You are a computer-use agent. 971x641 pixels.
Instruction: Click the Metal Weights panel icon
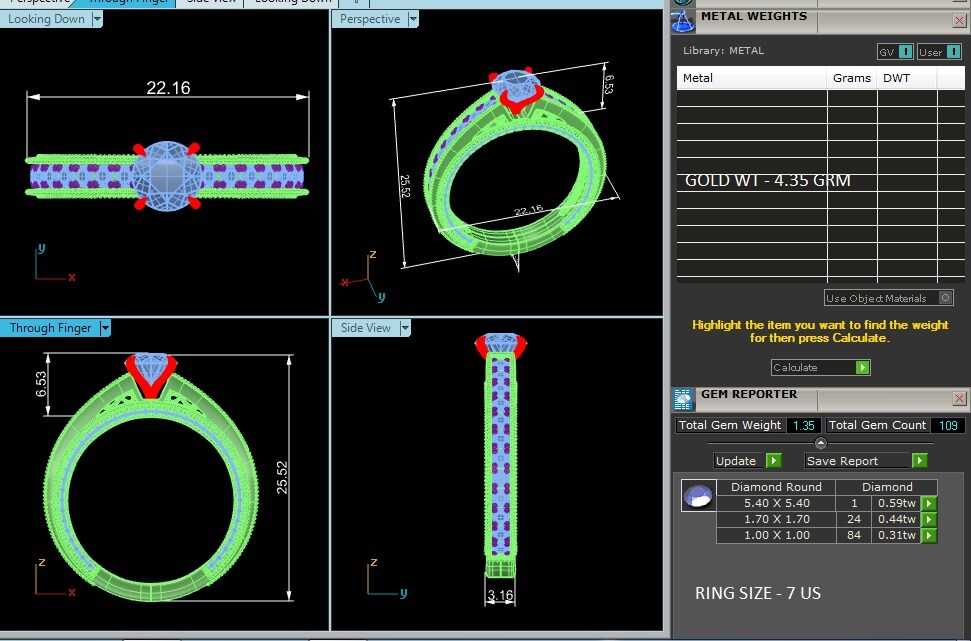coord(684,21)
